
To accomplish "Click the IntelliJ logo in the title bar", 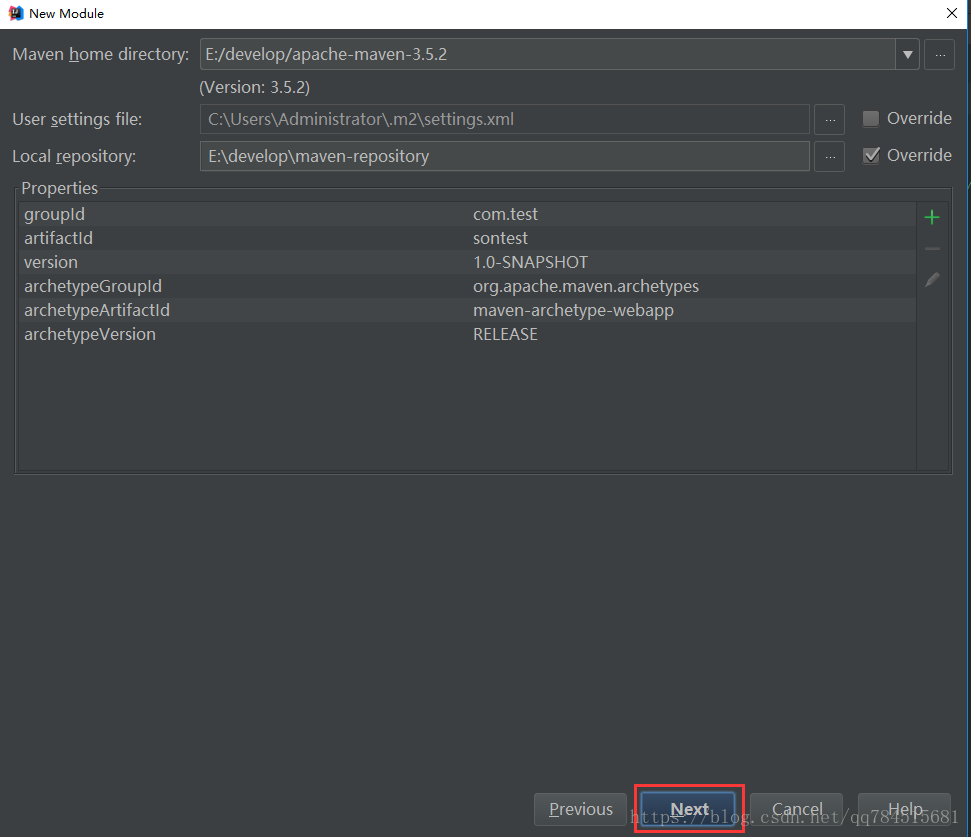I will pyautogui.click(x=16, y=13).
